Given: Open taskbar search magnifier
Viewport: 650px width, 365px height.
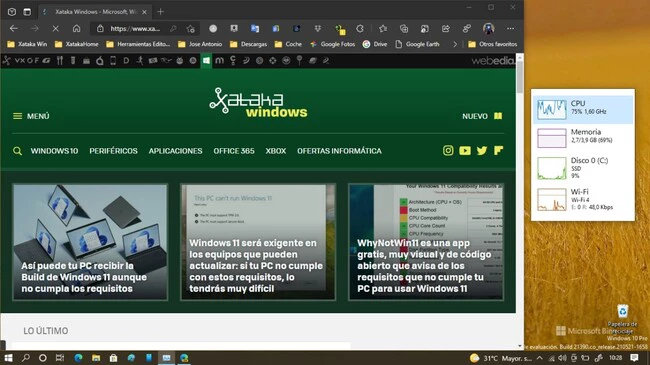Looking at the screenshot, I should click(26, 358).
